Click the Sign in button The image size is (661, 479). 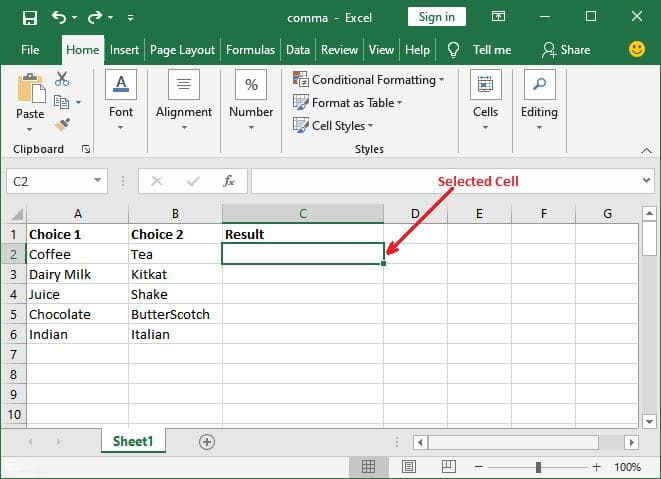coord(437,17)
